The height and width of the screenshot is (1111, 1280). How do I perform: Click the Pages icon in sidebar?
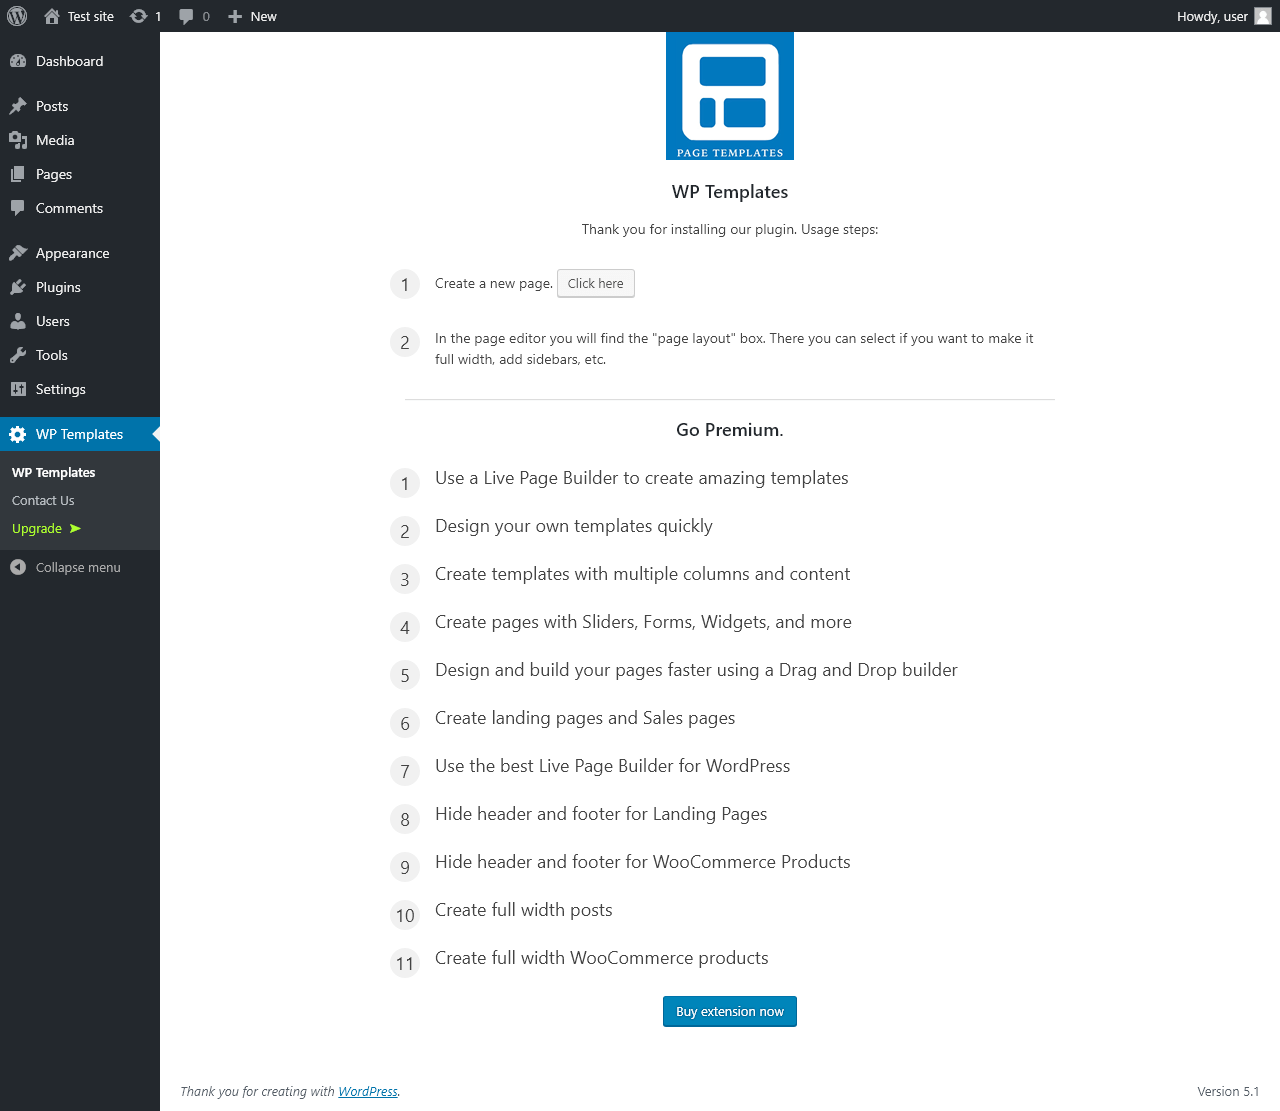click(18, 174)
